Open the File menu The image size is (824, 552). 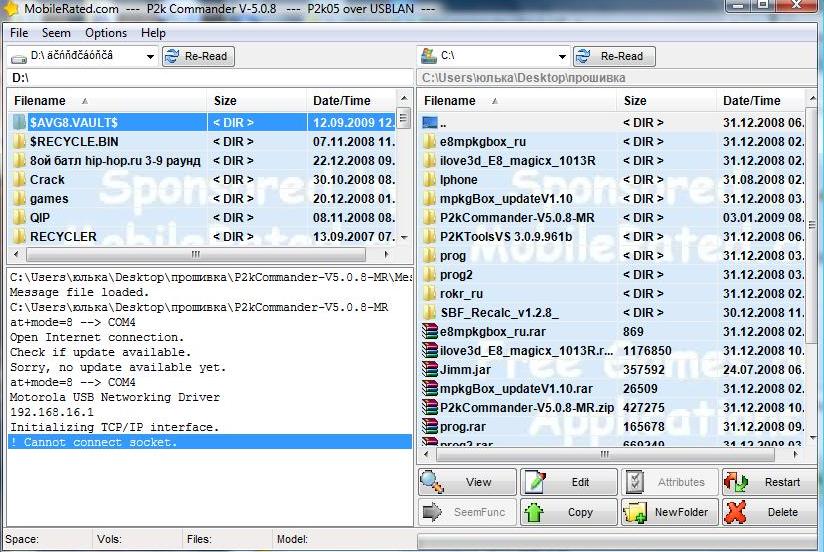19,33
